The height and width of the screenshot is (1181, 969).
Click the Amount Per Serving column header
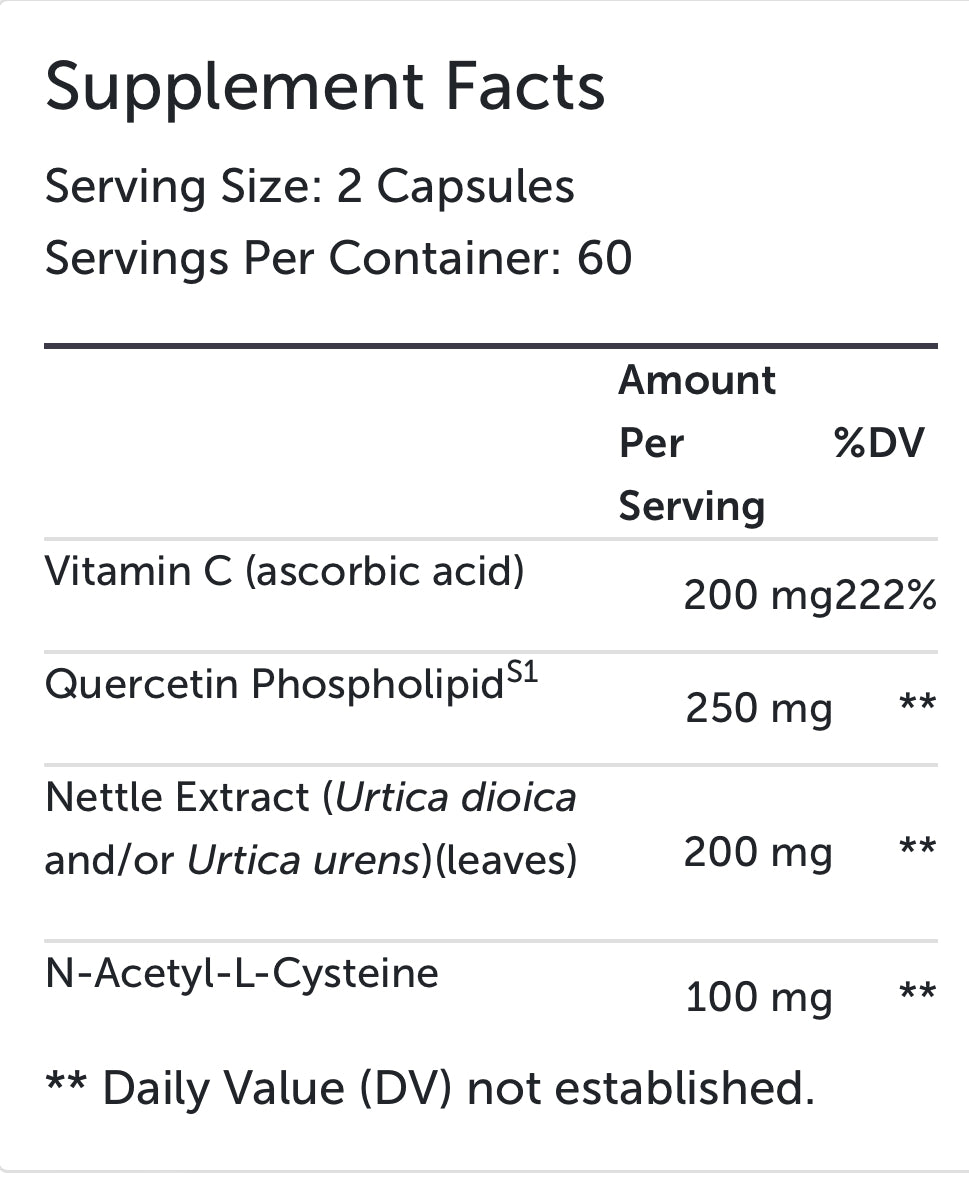tap(696, 442)
